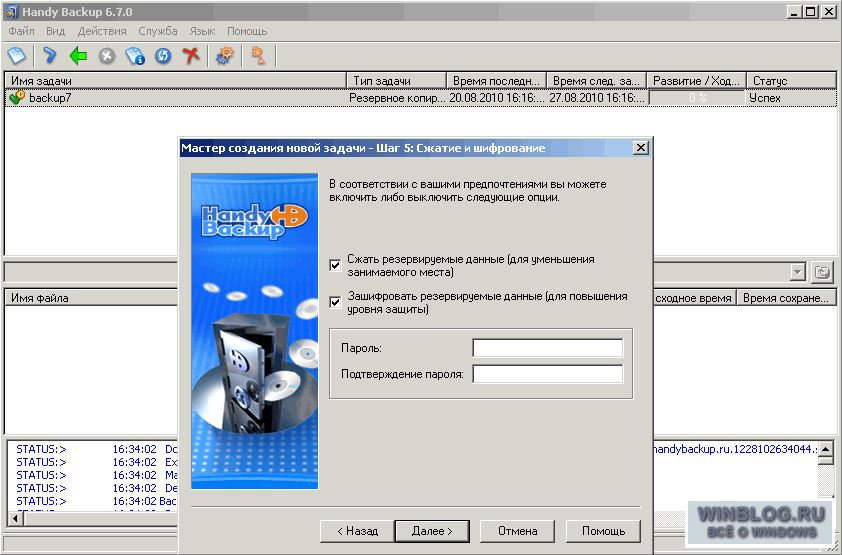The image size is (842, 555).
Task: Click the red X delete task icon
Action: 191,55
